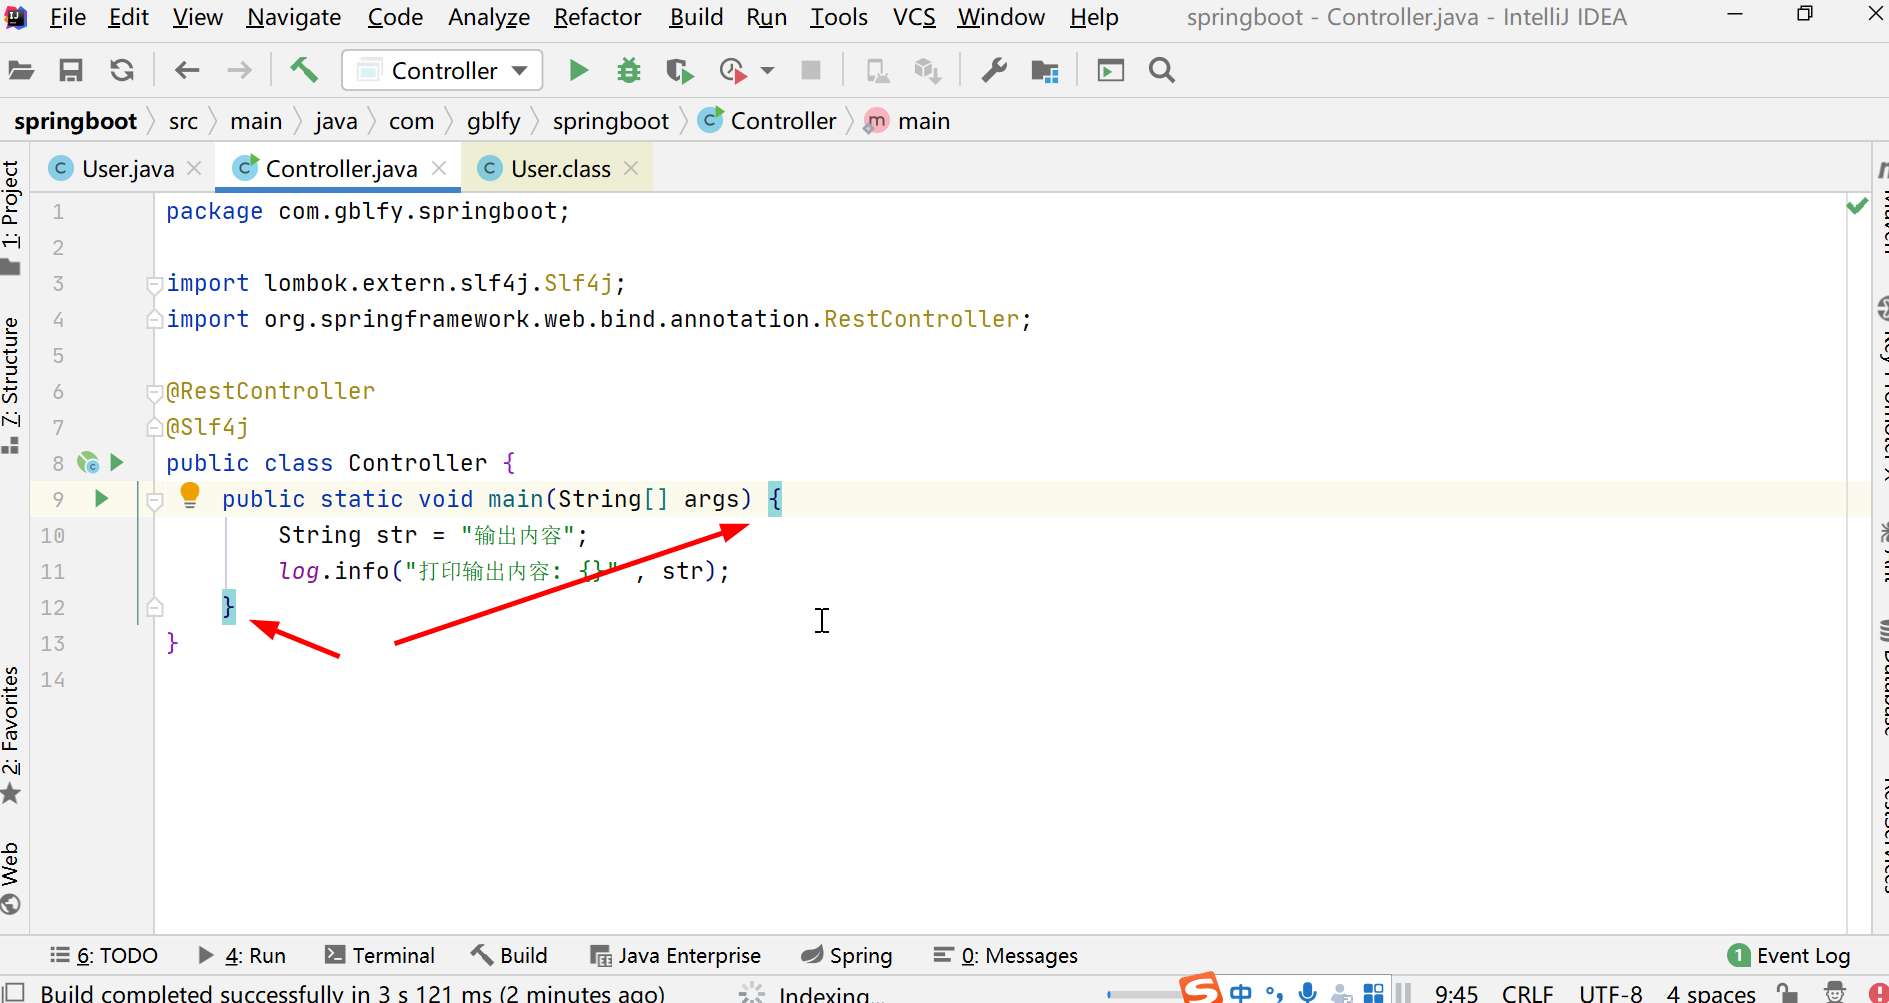
Task: Change UTF-8 file encoding
Action: [x=1610, y=993]
